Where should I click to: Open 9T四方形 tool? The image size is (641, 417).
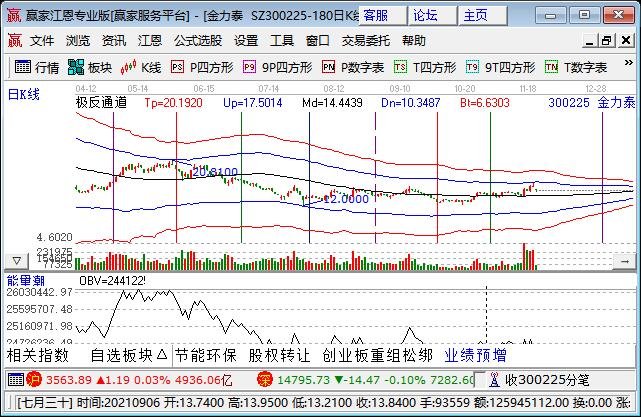501,67
